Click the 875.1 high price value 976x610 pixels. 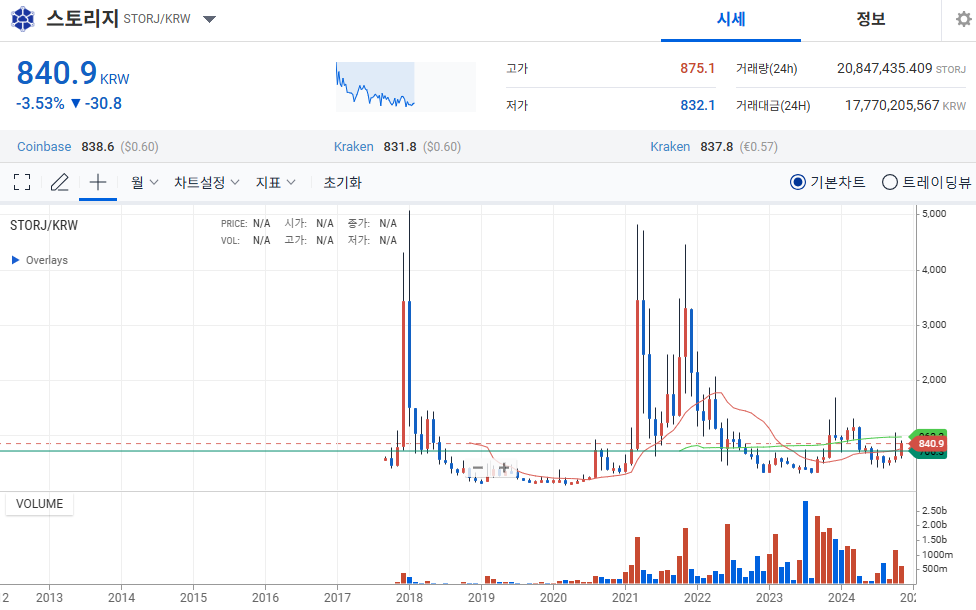697,68
